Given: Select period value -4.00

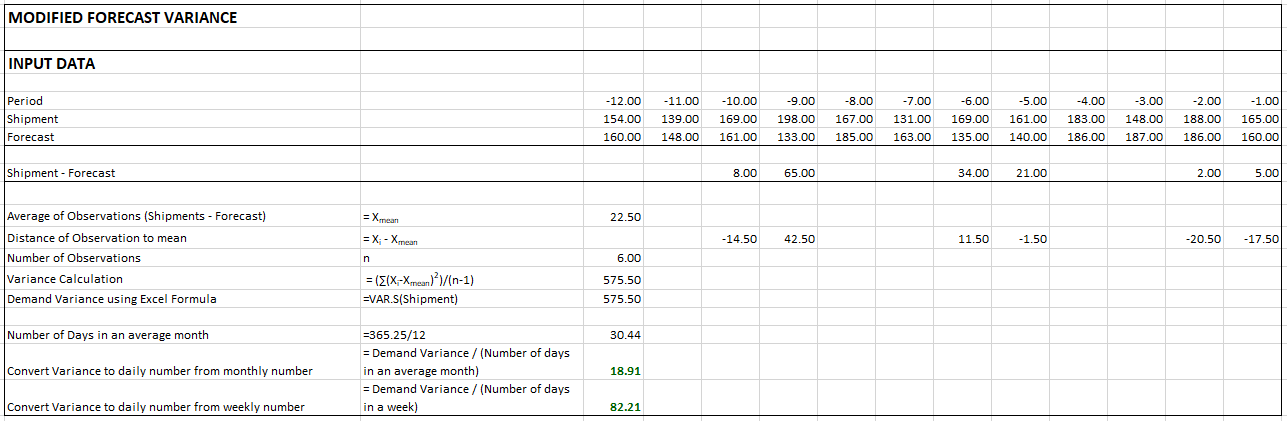Looking at the screenshot, I should (1090, 101).
